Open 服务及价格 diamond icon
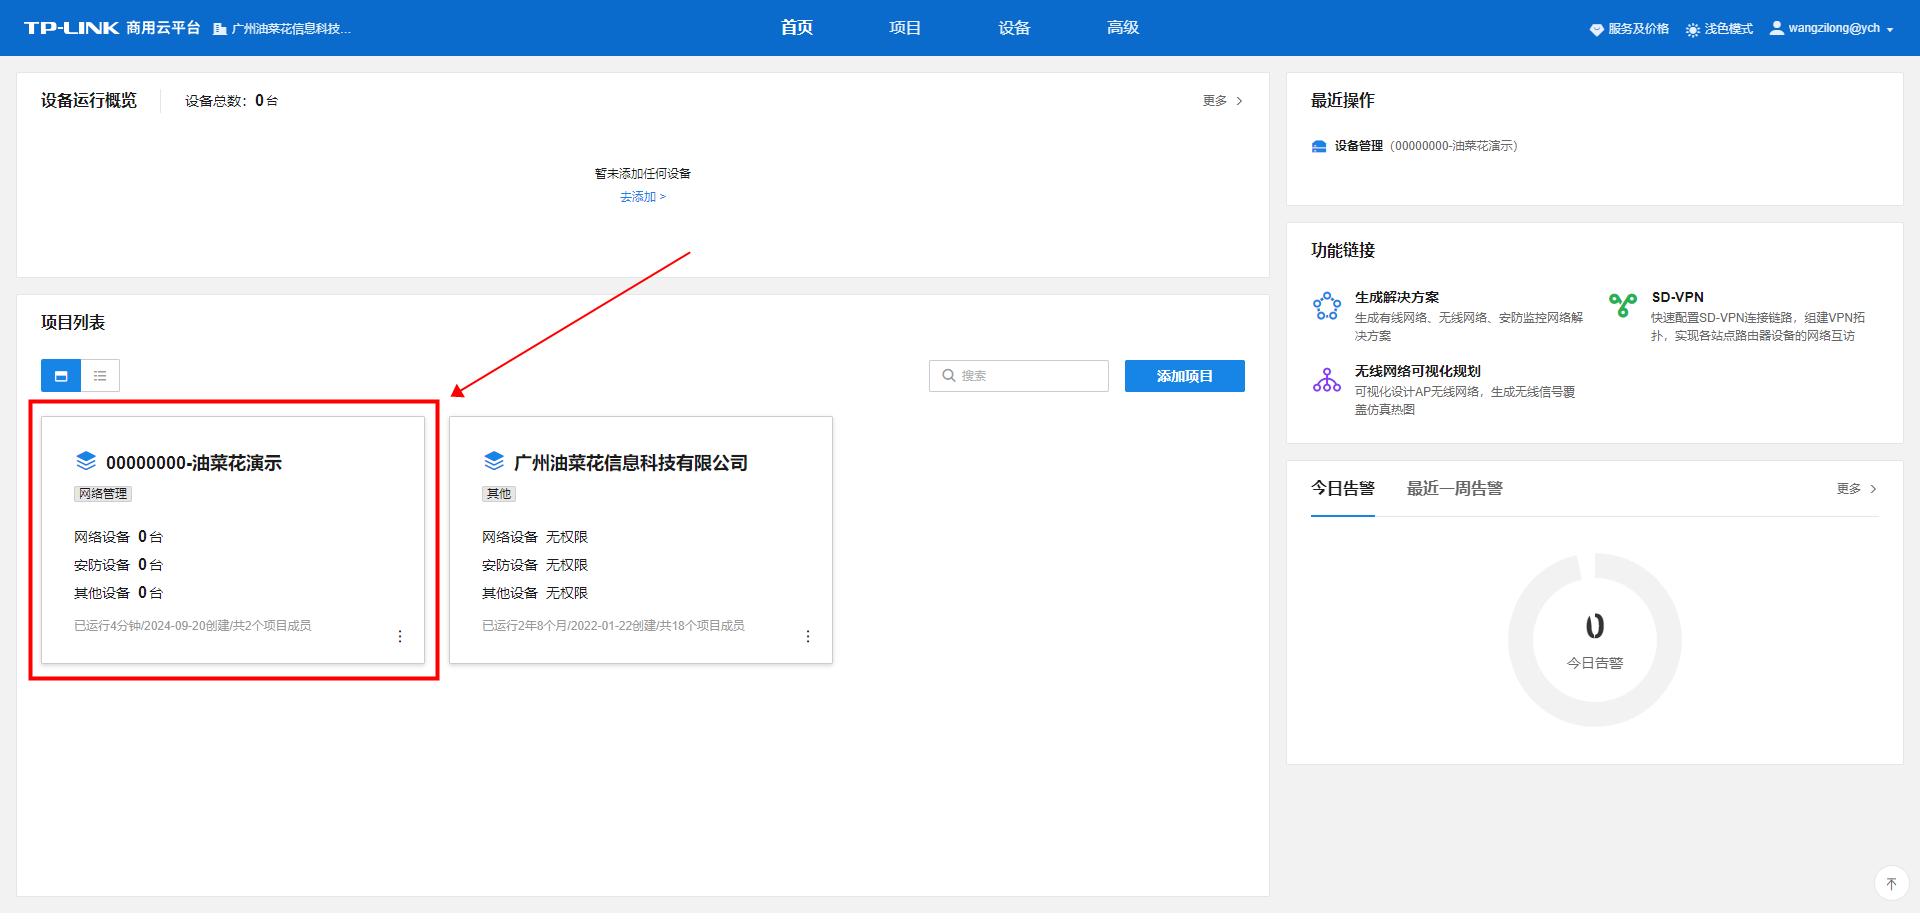Screen dimensions: 1920x919 coord(1596,30)
